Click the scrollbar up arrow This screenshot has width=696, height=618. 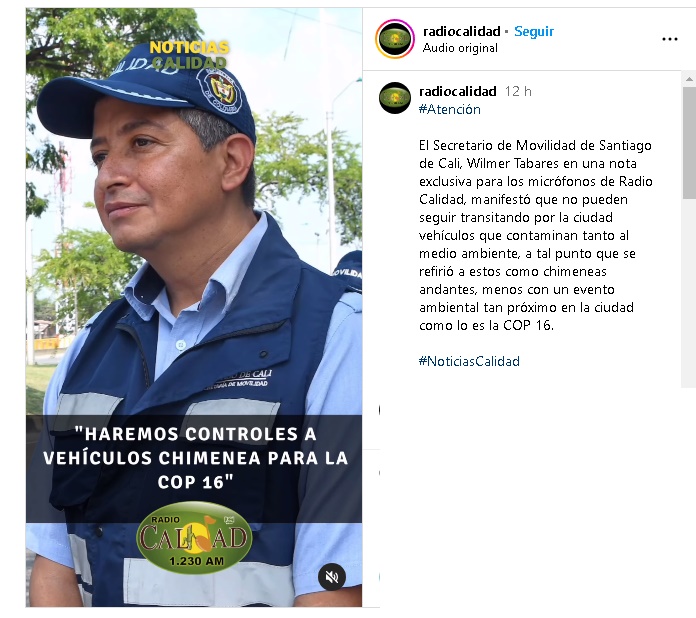[x=688, y=79]
